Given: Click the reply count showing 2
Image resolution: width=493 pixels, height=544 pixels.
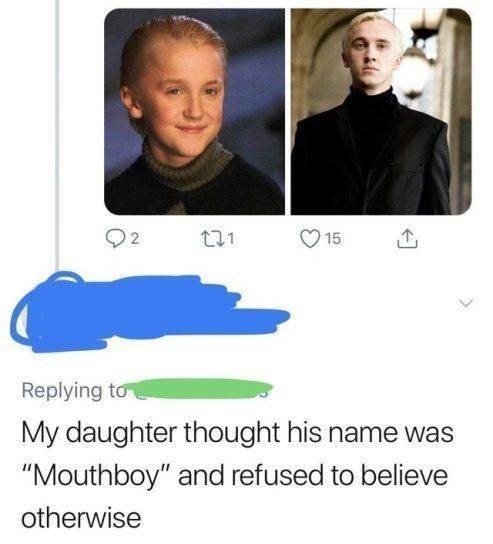Looking at the screenshot, I should coord(136,239).
